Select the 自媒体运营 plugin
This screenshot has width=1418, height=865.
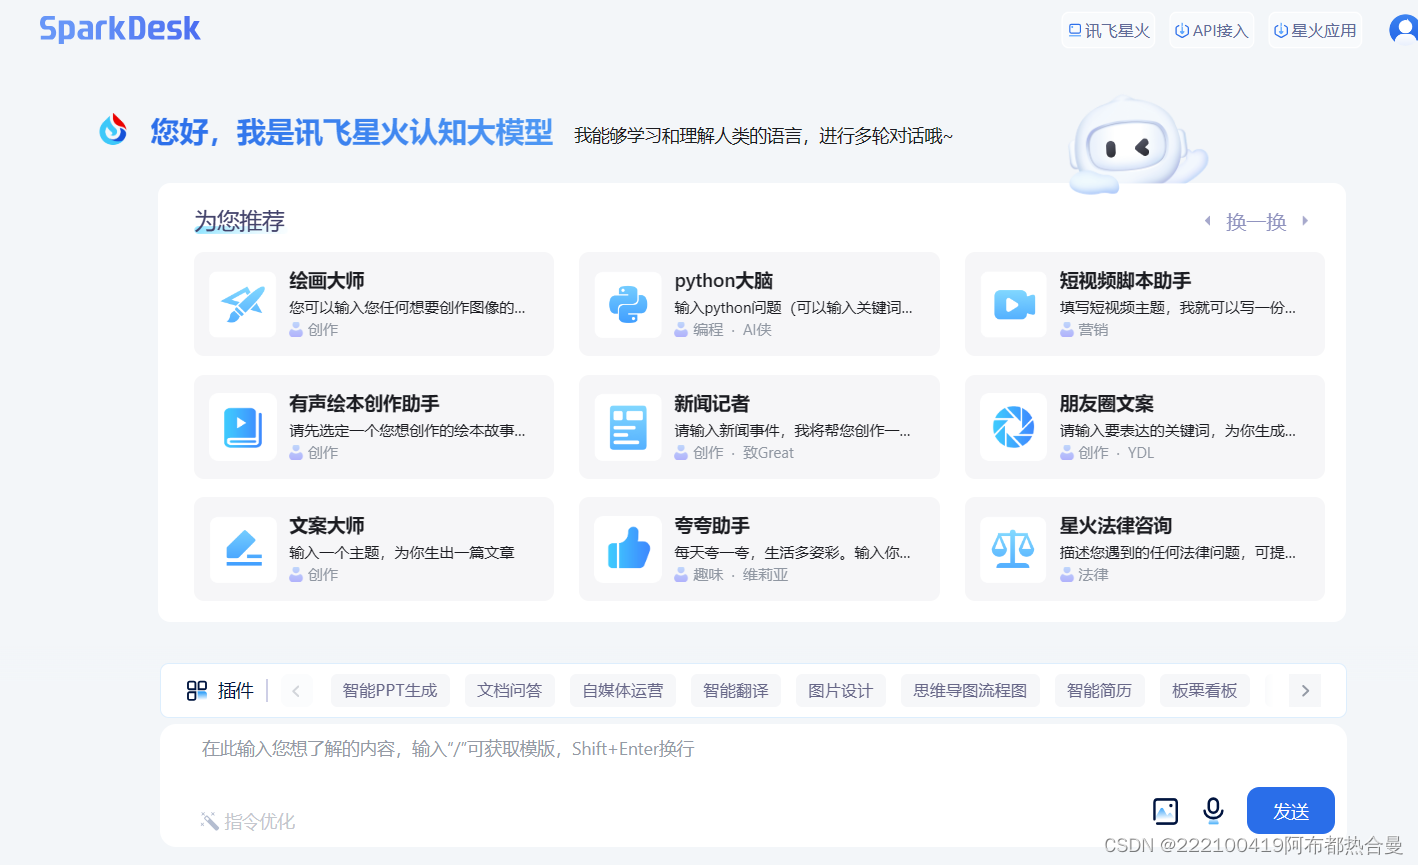click(623, 690)
